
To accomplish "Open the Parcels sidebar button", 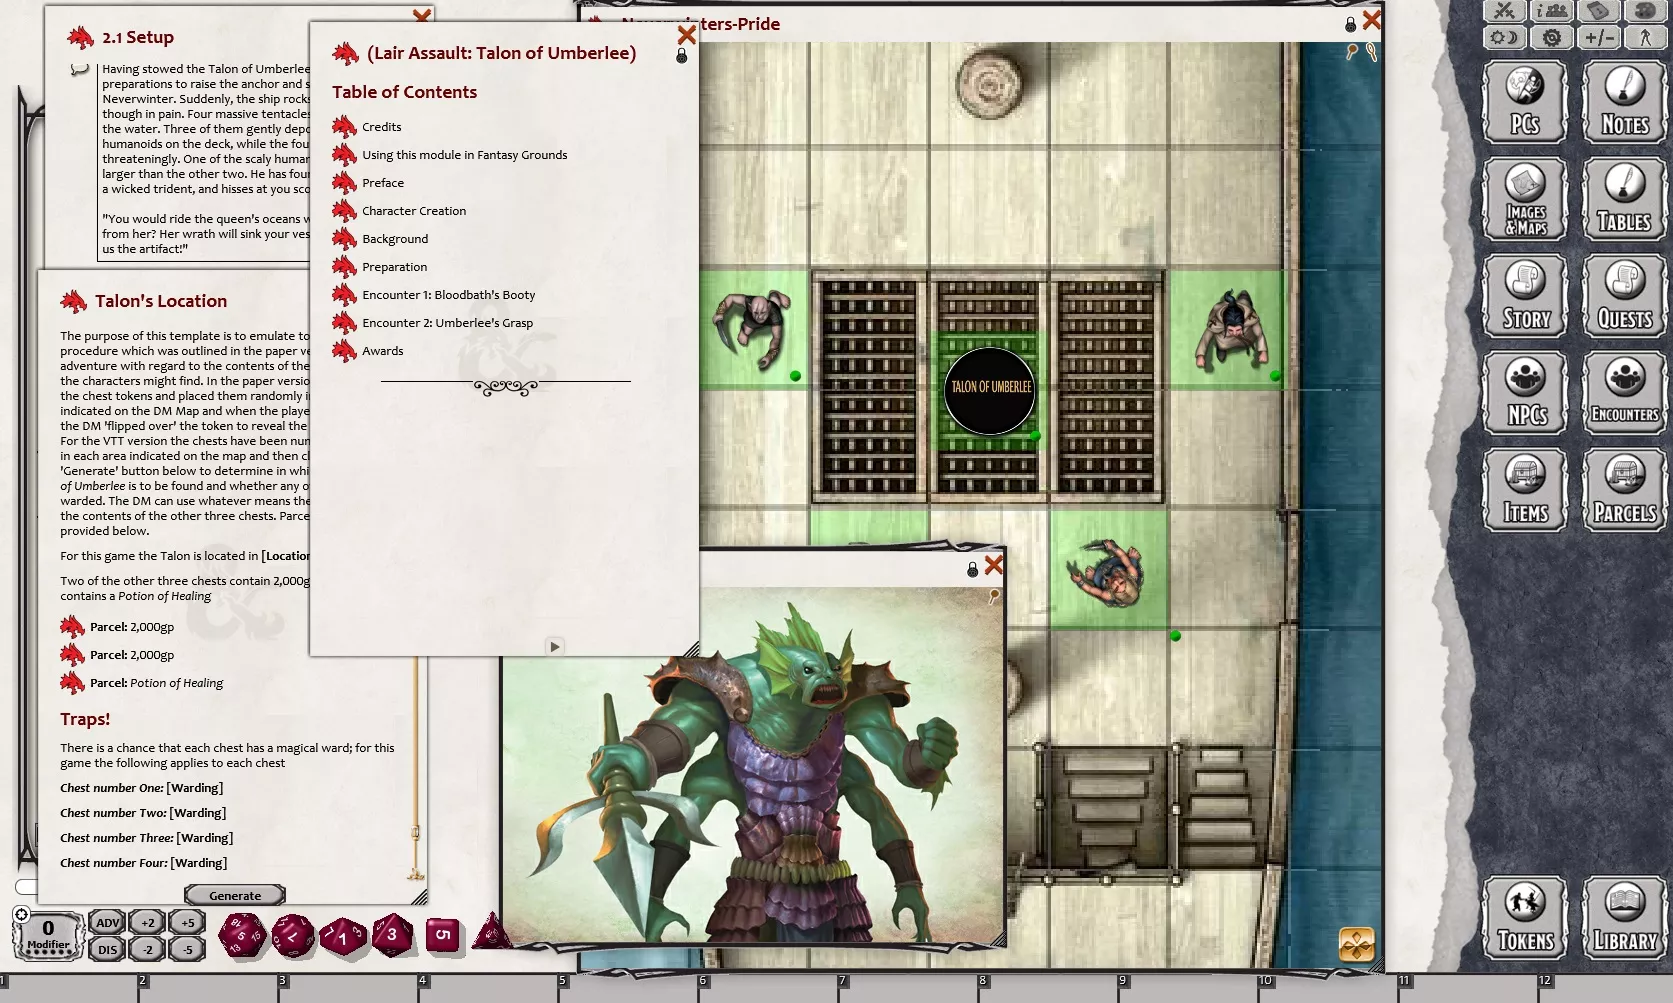I will pyautogui.click(x=1624, y=489).
